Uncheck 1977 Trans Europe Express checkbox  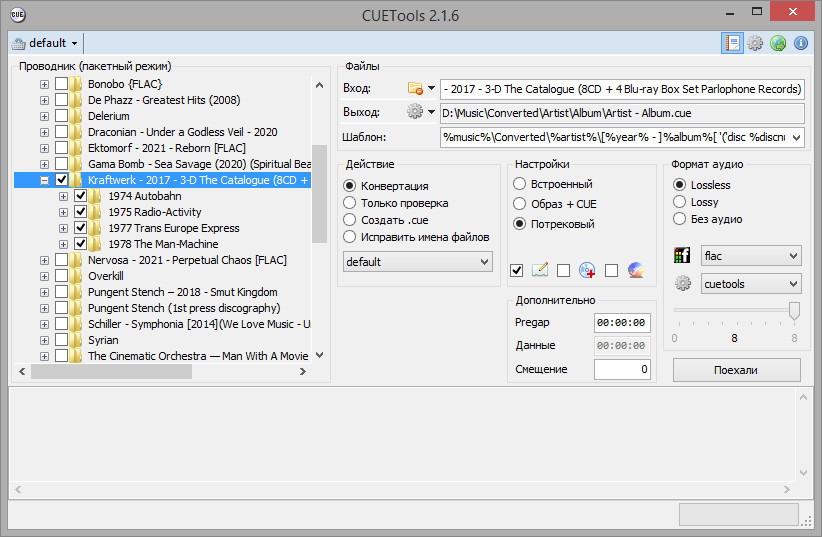point(81,228)
